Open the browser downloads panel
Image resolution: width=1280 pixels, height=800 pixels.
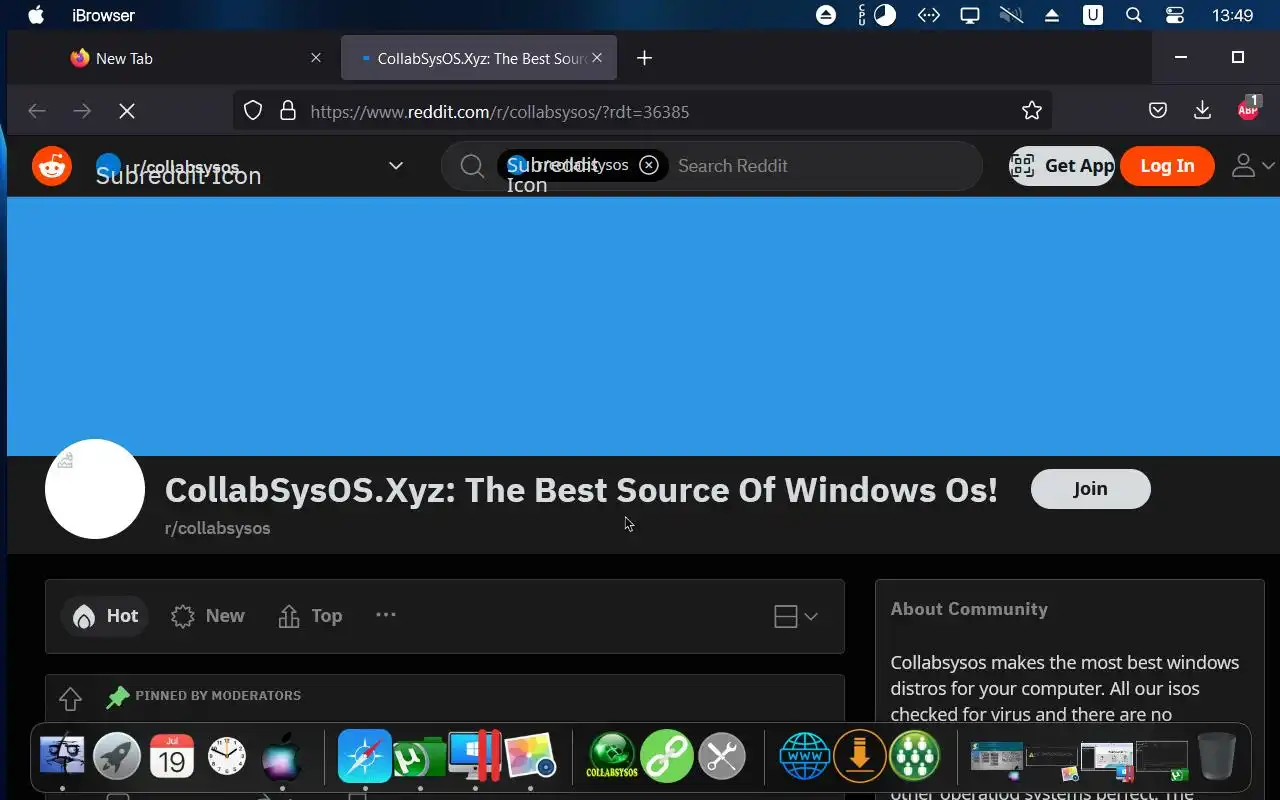[x=1203, y=111]
